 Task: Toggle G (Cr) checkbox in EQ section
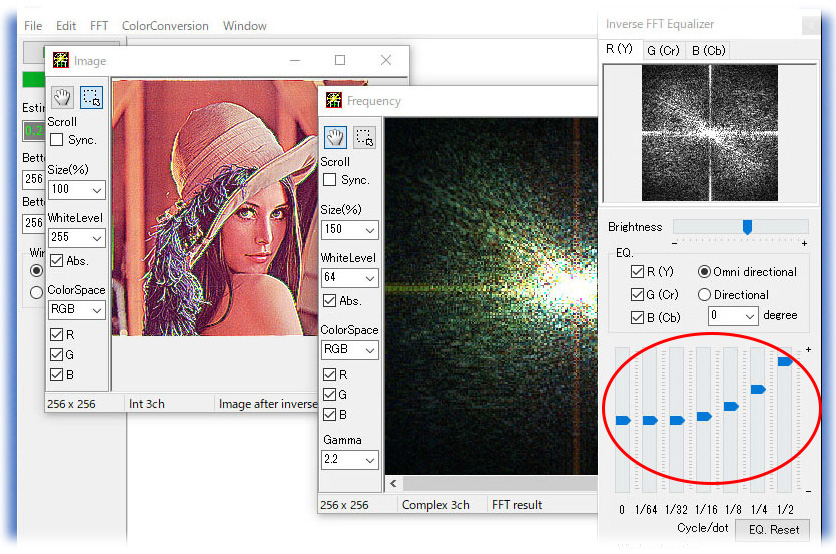tap(637, 294)
